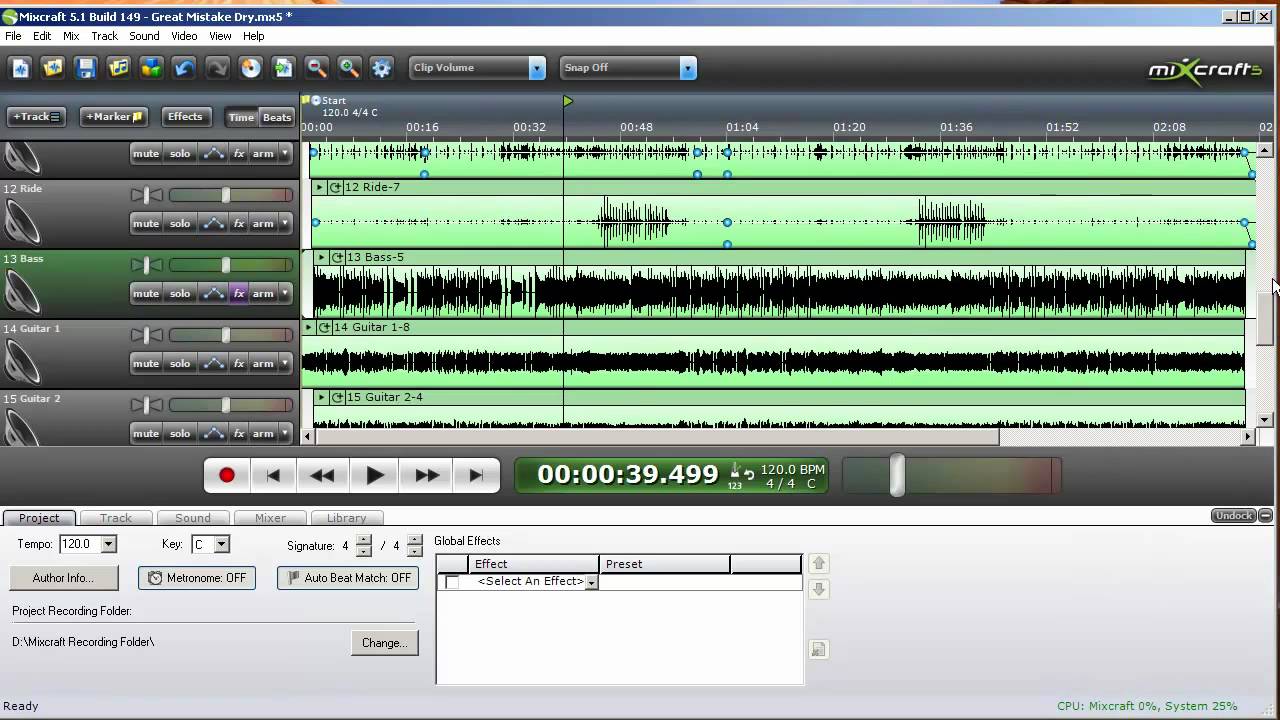Click the 12 Ride speaker icon
Screen dimensions: 1280x720
coord(22,223)
